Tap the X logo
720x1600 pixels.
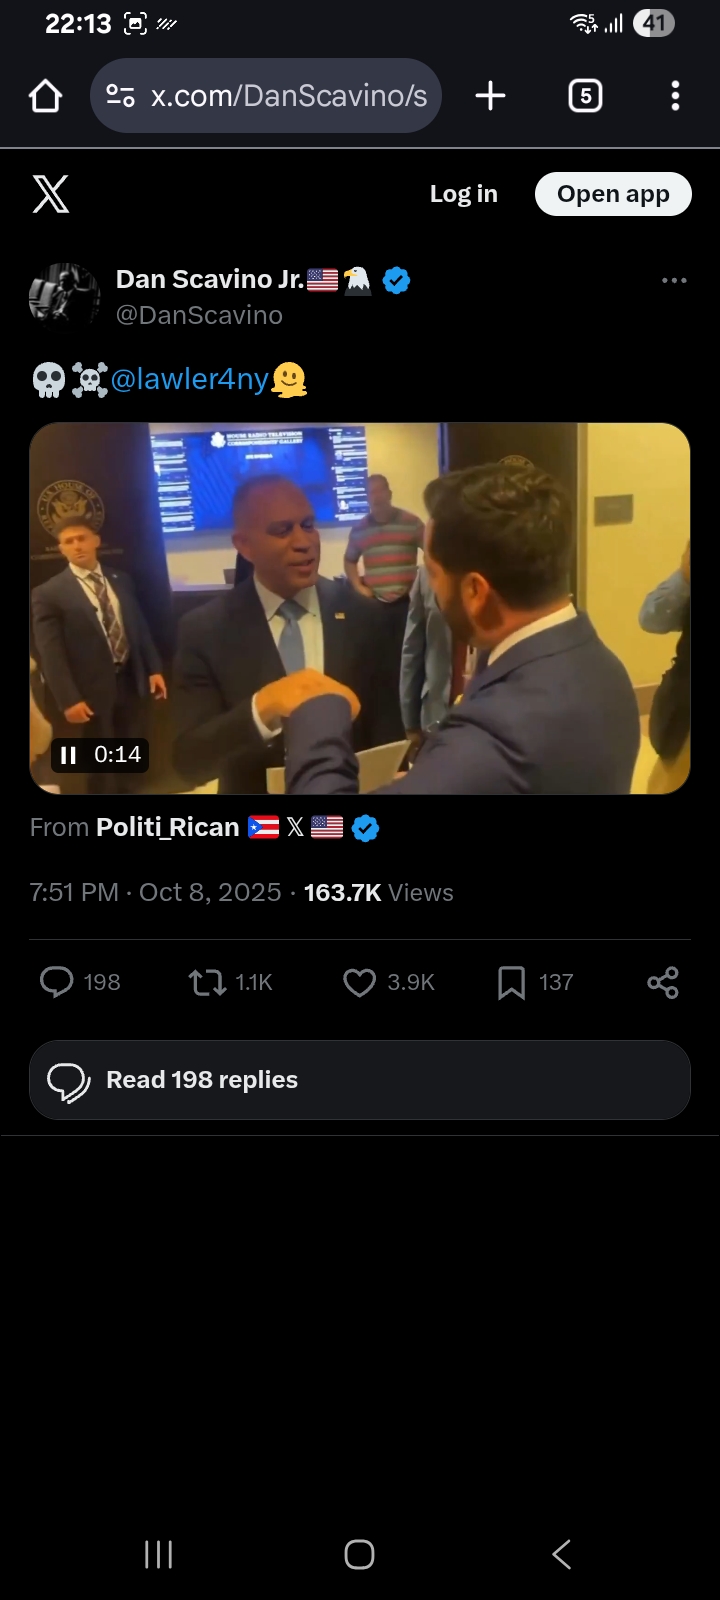tap(51, 194)
